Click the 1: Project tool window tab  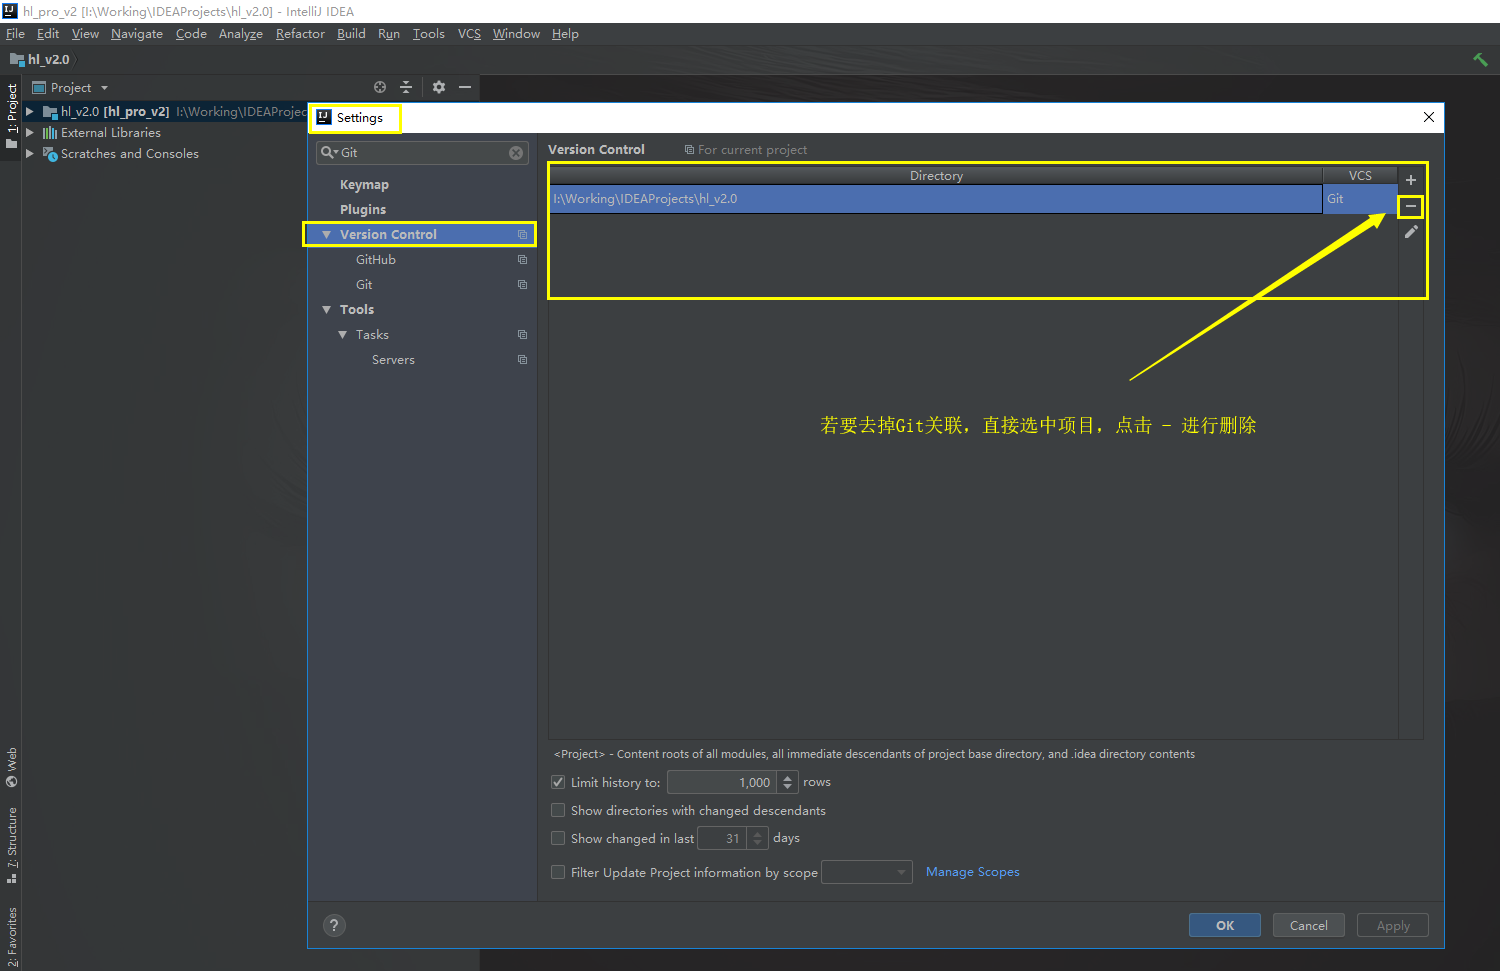tap(12, 115)
